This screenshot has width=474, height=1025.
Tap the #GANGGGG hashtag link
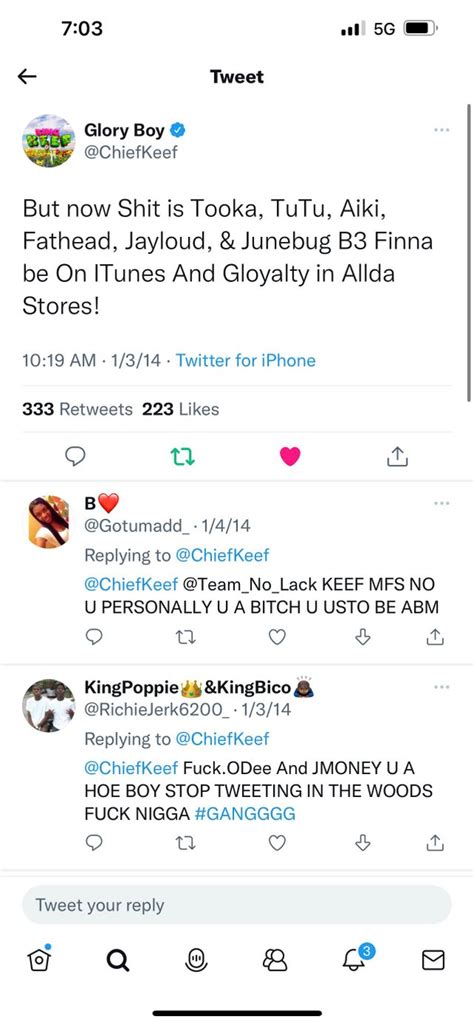point(245,814)
